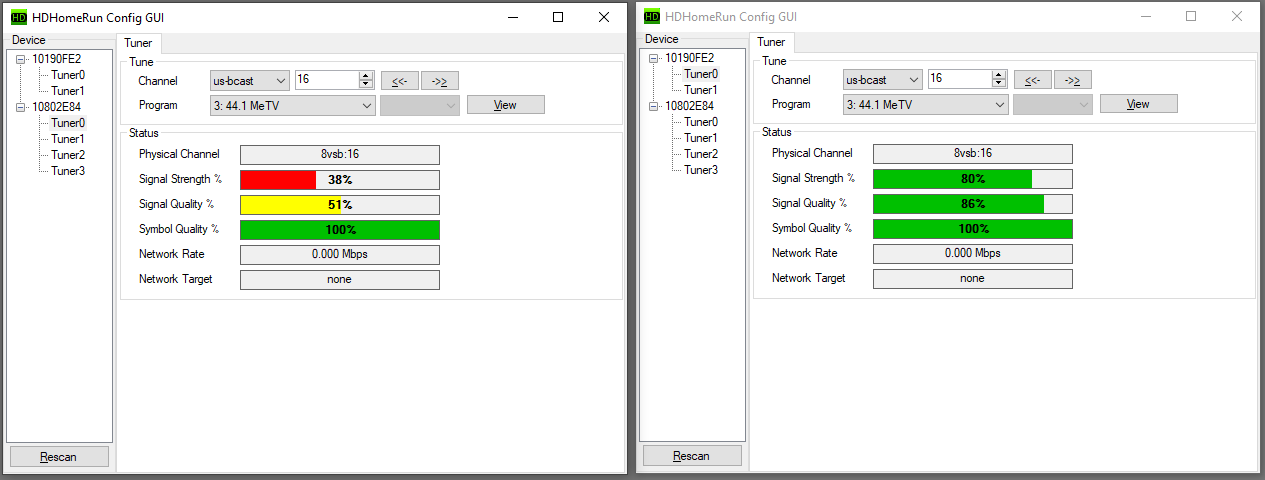Image resolution: width=1265 pixels, height=480 pixels.
Task: Open Program 44.1 MeTV dropdown in right window
Action: point(926,104)
